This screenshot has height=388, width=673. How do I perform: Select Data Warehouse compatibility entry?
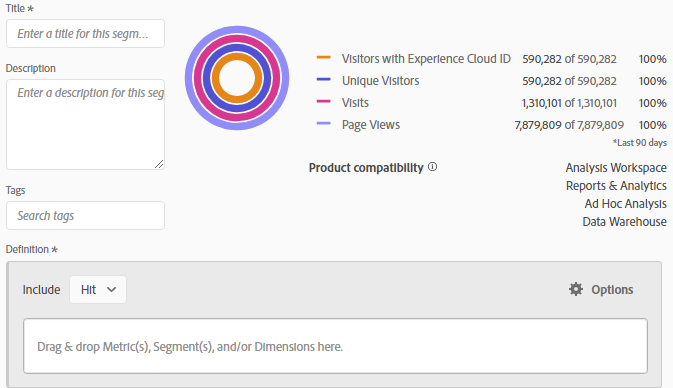[624, 221]
